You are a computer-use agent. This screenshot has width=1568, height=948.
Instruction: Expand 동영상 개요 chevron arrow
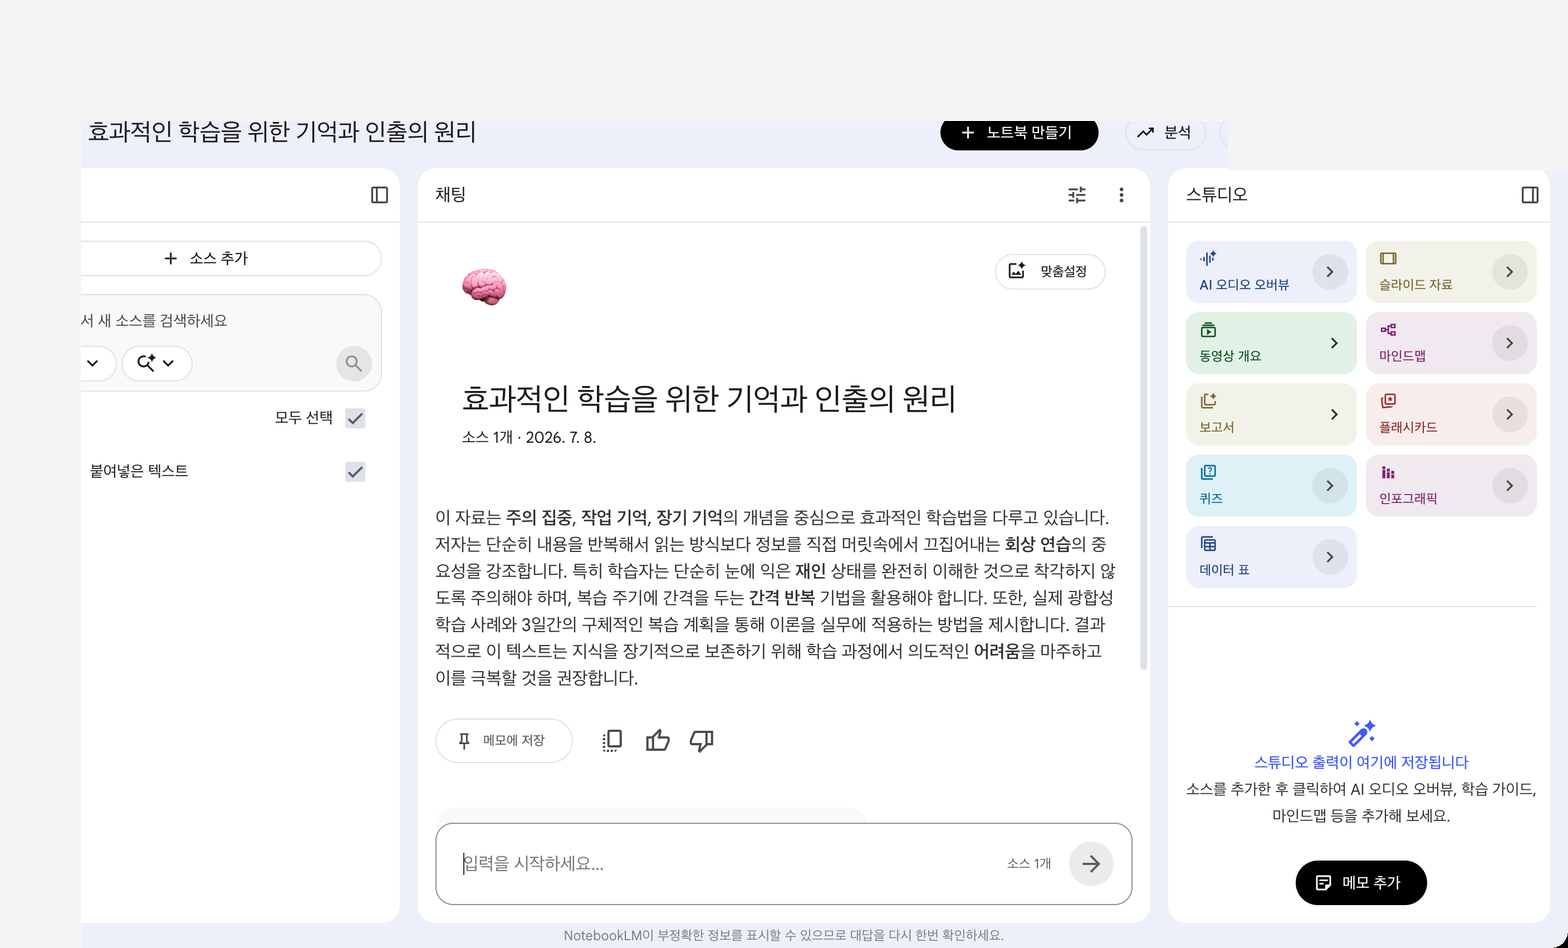click(1334, 343)
